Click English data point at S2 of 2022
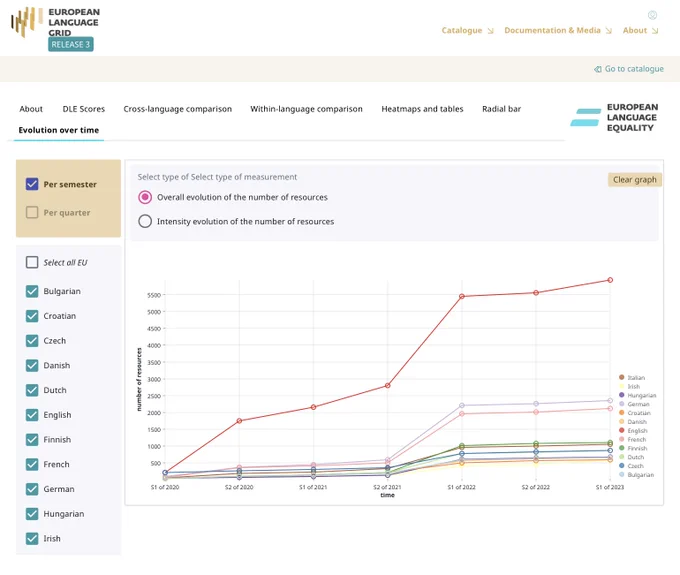Image resolution: width=680 pixels, height=575 pixels. tap(536, 293)
